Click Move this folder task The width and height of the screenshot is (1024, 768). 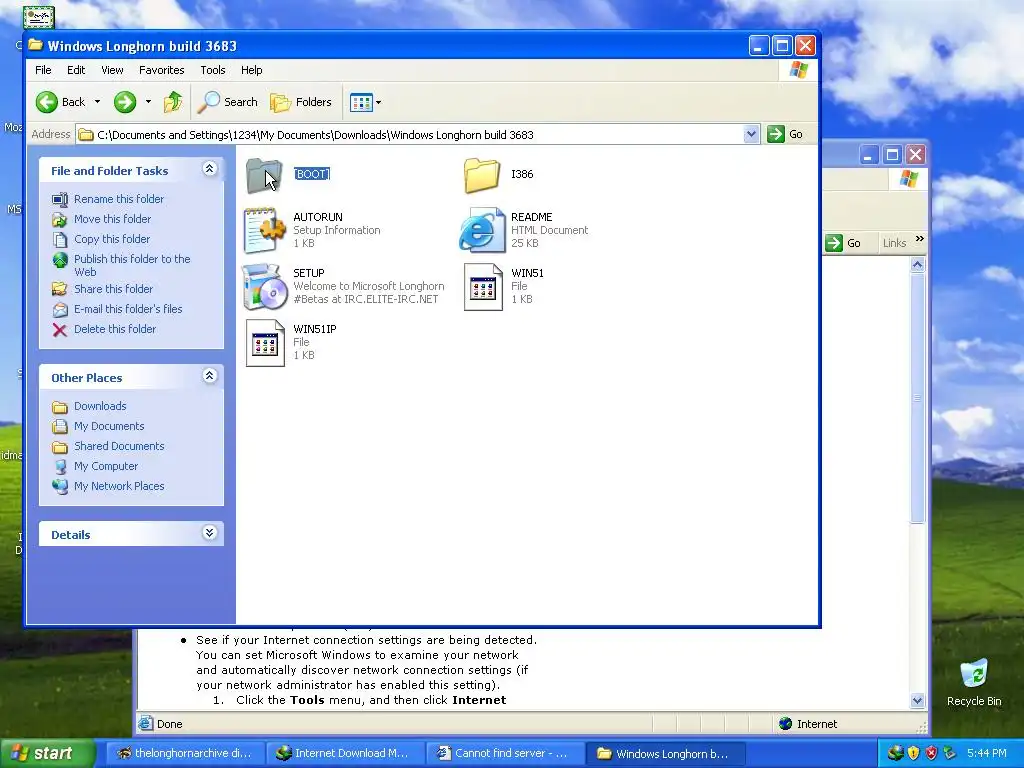[x=112, y=219]
